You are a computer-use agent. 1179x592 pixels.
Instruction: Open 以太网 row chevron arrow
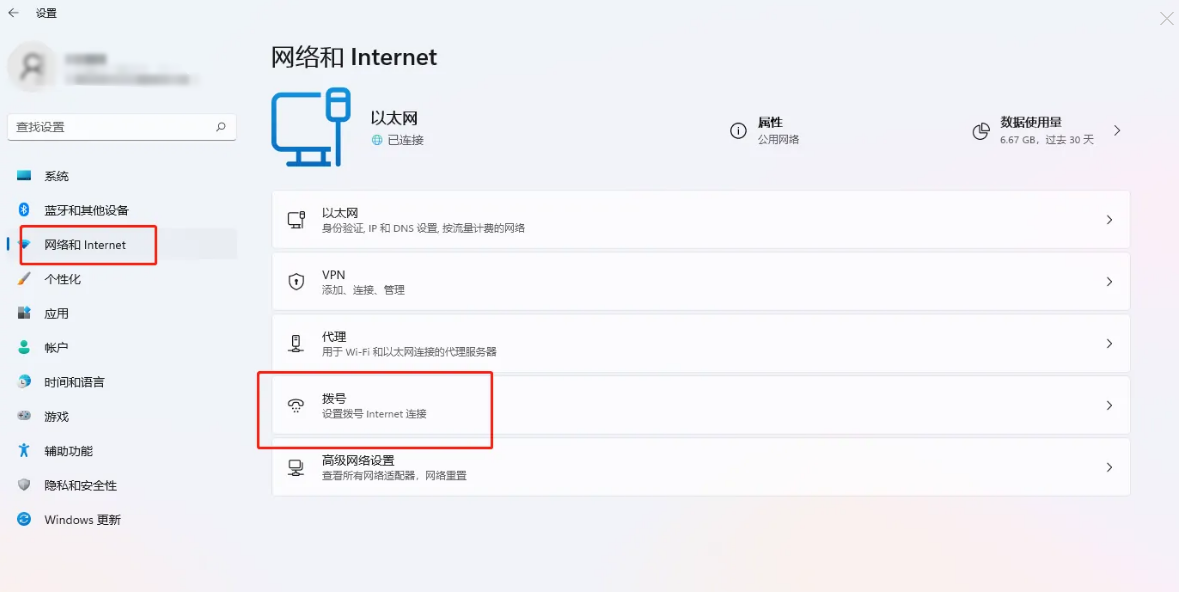pyautogui.click(x=1109, y=220)
